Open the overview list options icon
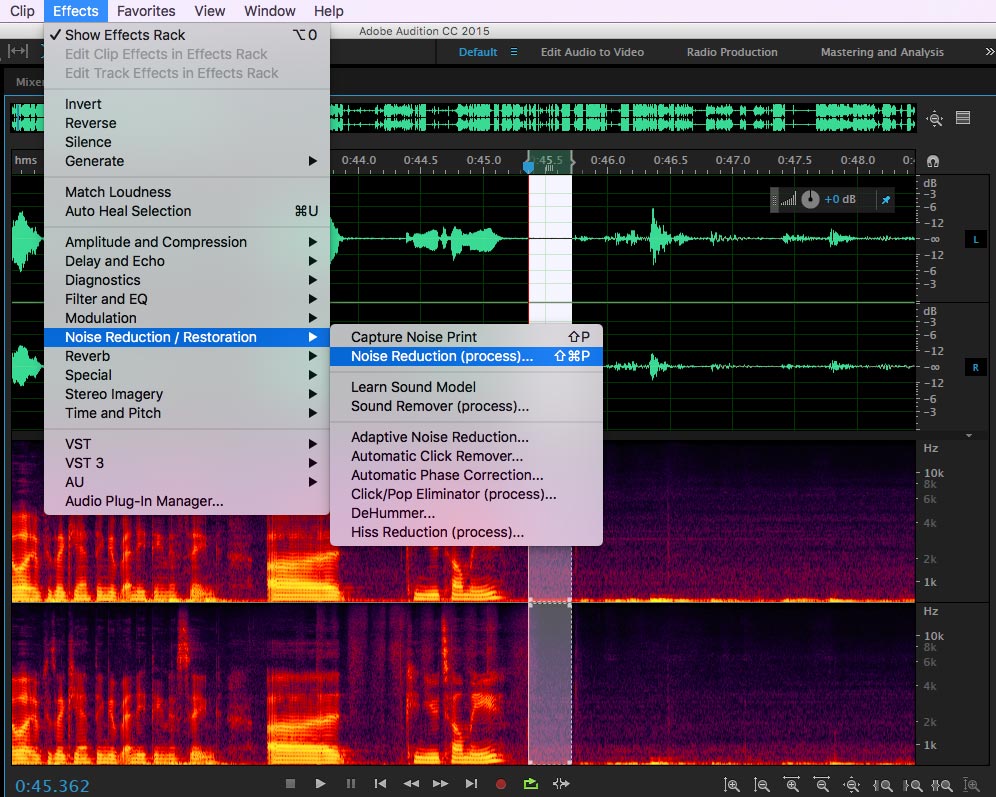This screenshot has height=797, width=996. pos(963,118)
